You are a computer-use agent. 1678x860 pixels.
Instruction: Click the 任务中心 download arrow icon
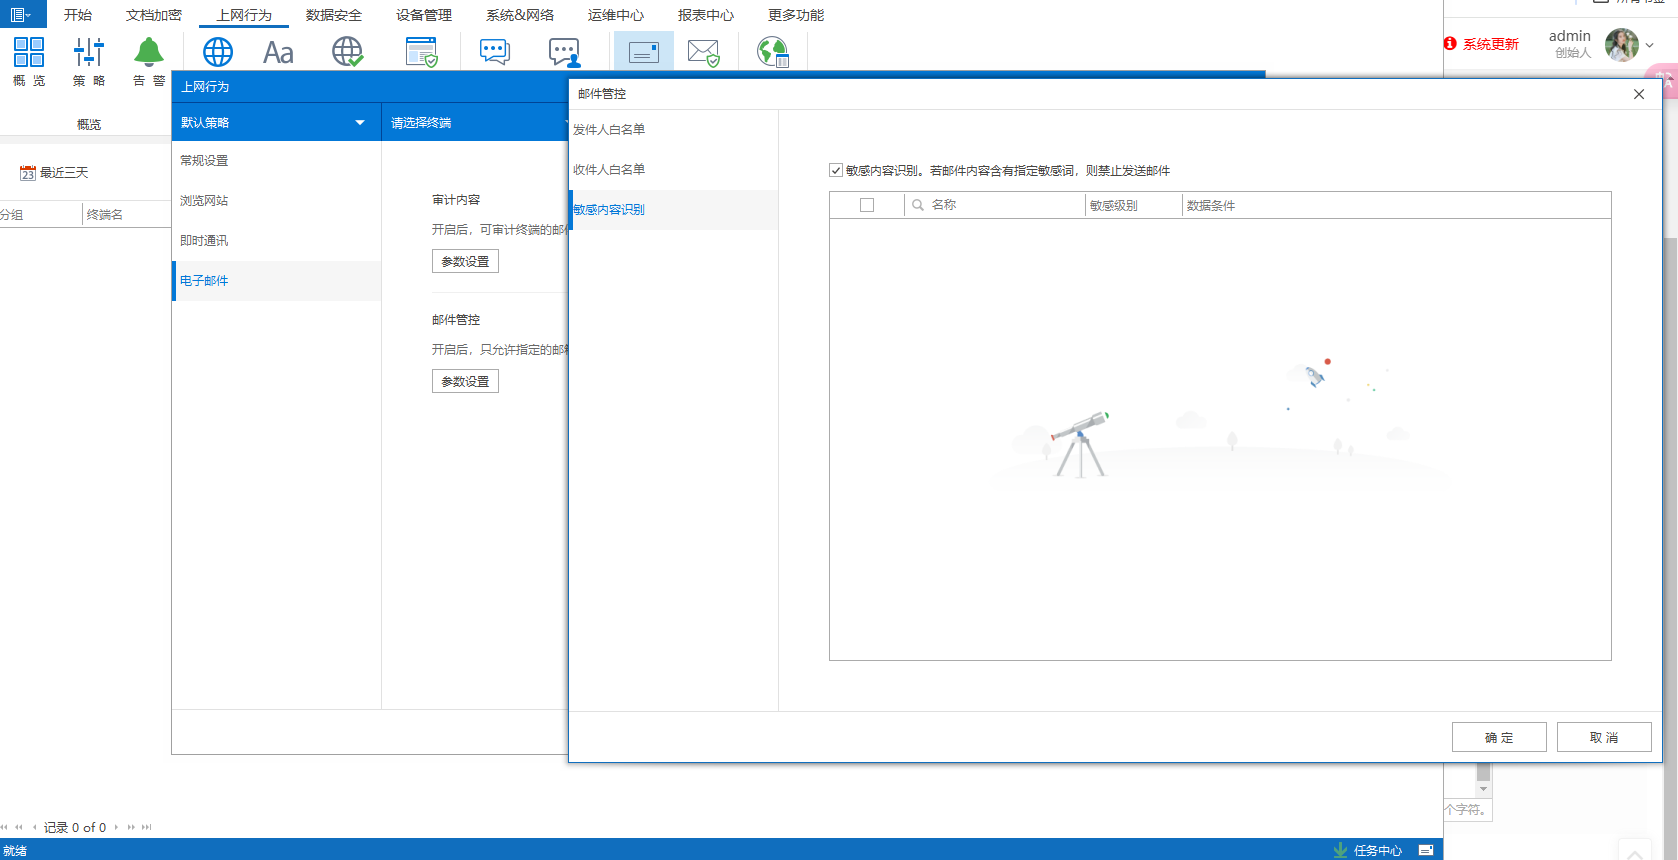click(1340, 850)
